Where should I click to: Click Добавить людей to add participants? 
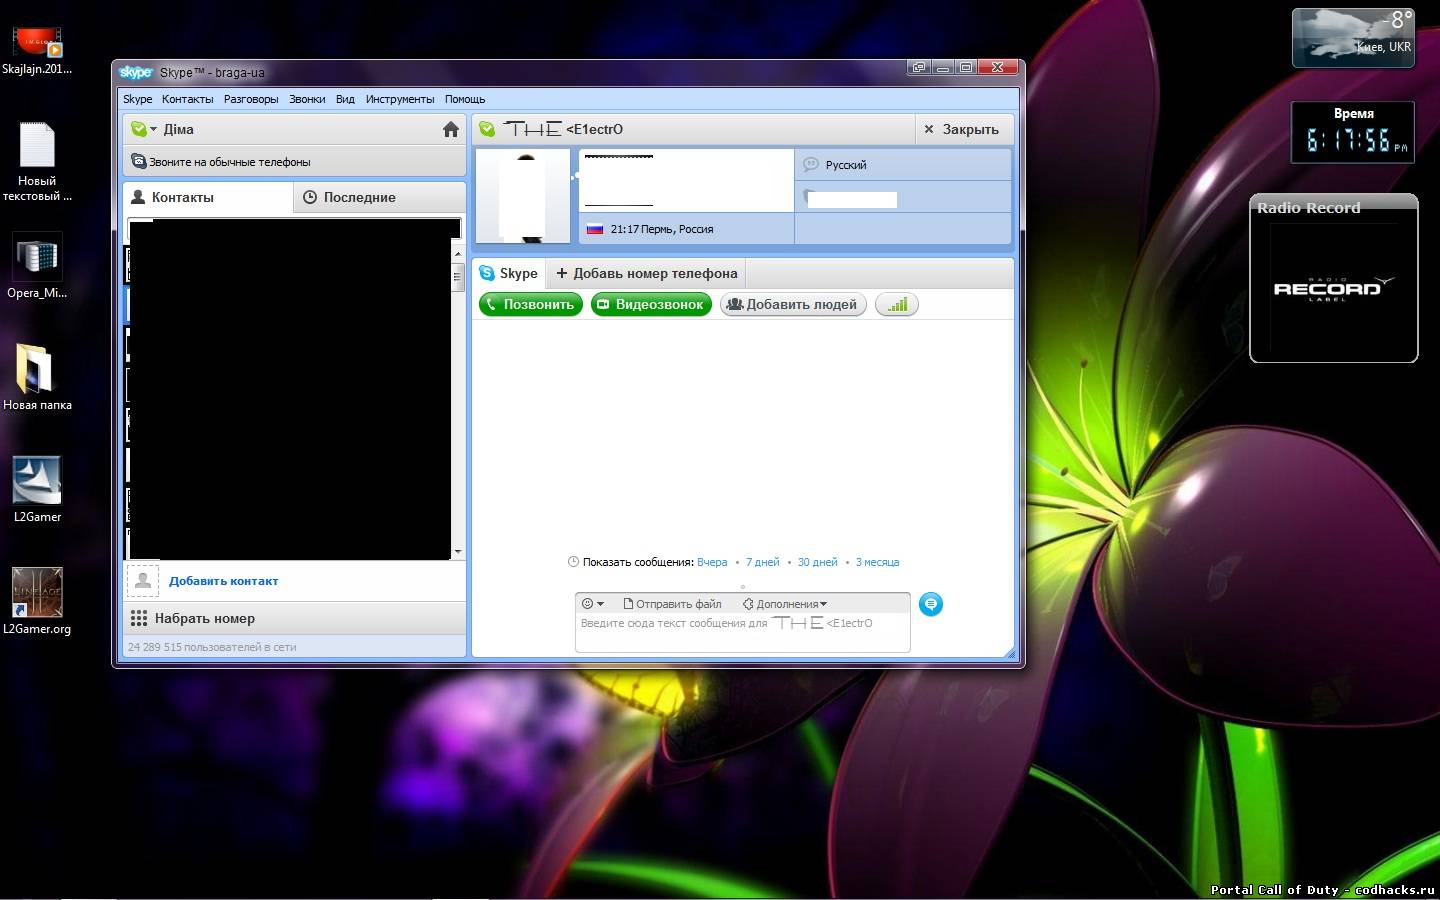(793, 304)
